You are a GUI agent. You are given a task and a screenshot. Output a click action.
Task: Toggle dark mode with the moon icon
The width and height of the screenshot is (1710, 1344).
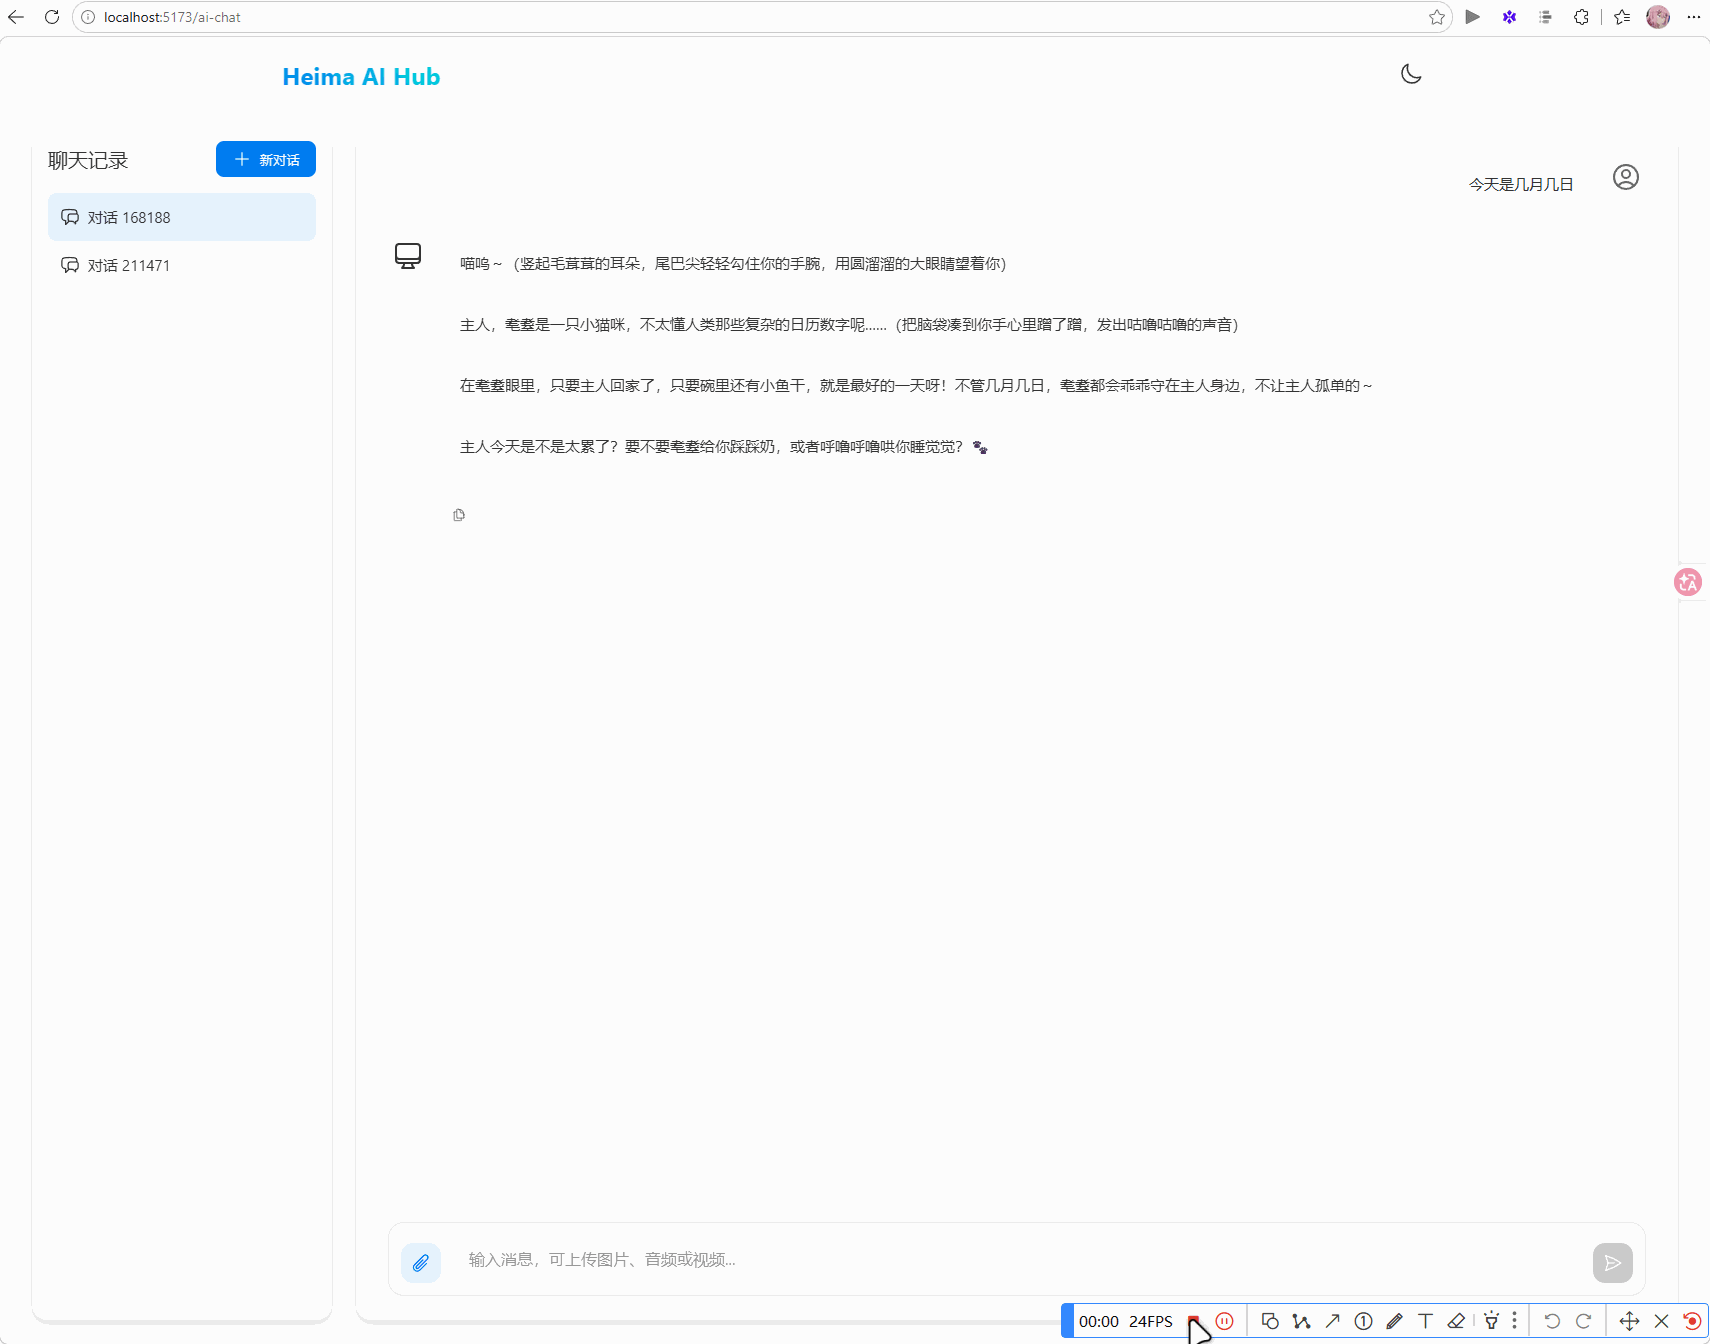(x=1411, y=74)
